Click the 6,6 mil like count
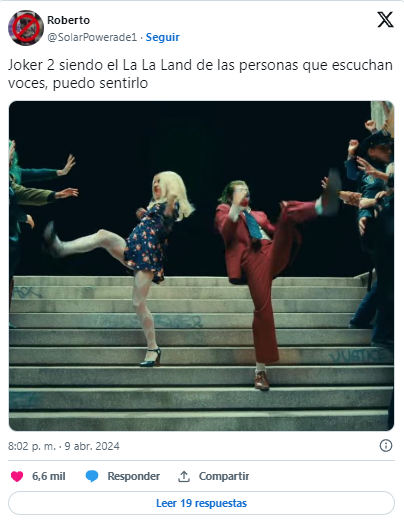404x520 pixels. [49, 476]
